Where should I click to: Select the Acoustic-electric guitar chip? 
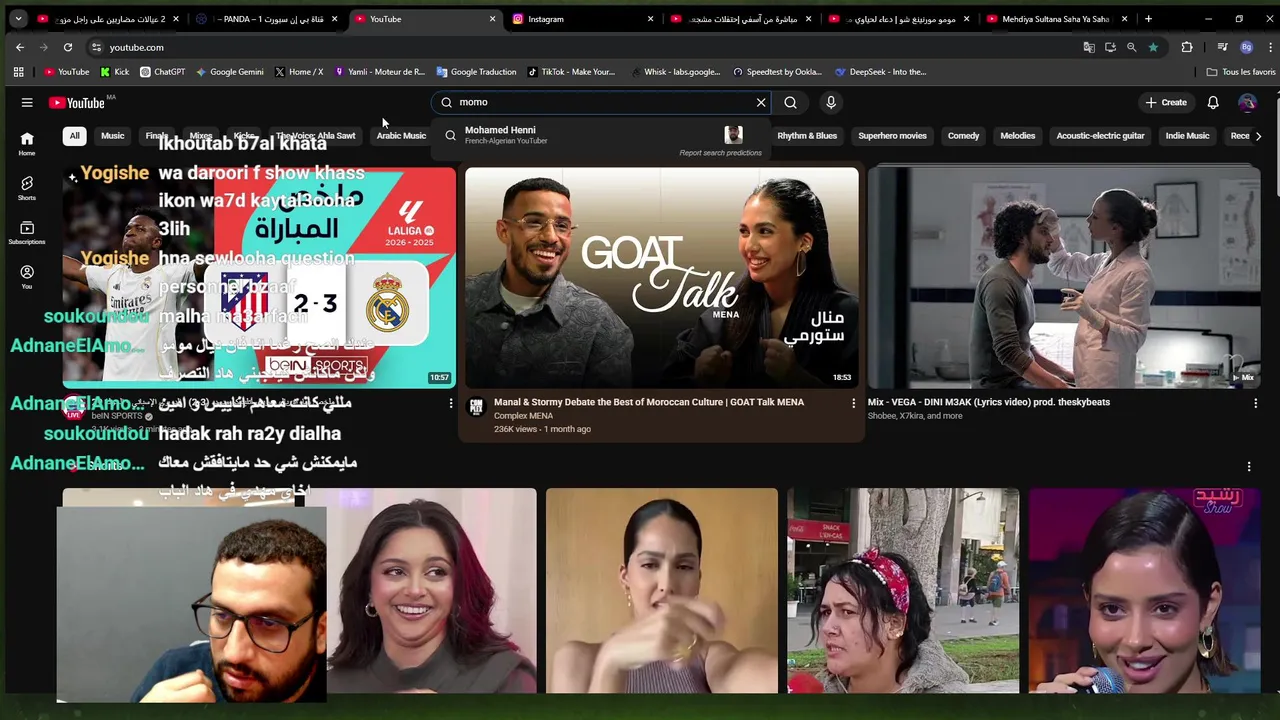click(1100, 136)
